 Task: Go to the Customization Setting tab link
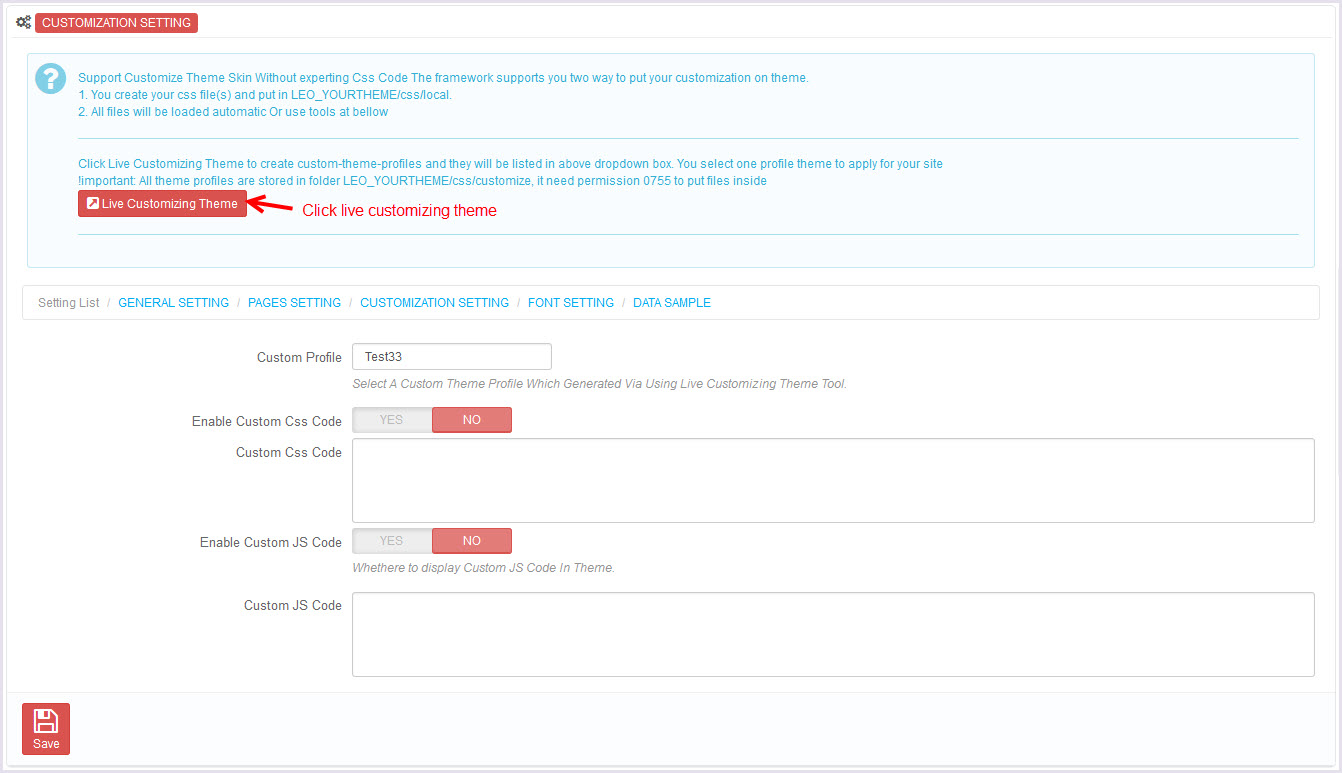pyautogui.click(x=434, y=303)
